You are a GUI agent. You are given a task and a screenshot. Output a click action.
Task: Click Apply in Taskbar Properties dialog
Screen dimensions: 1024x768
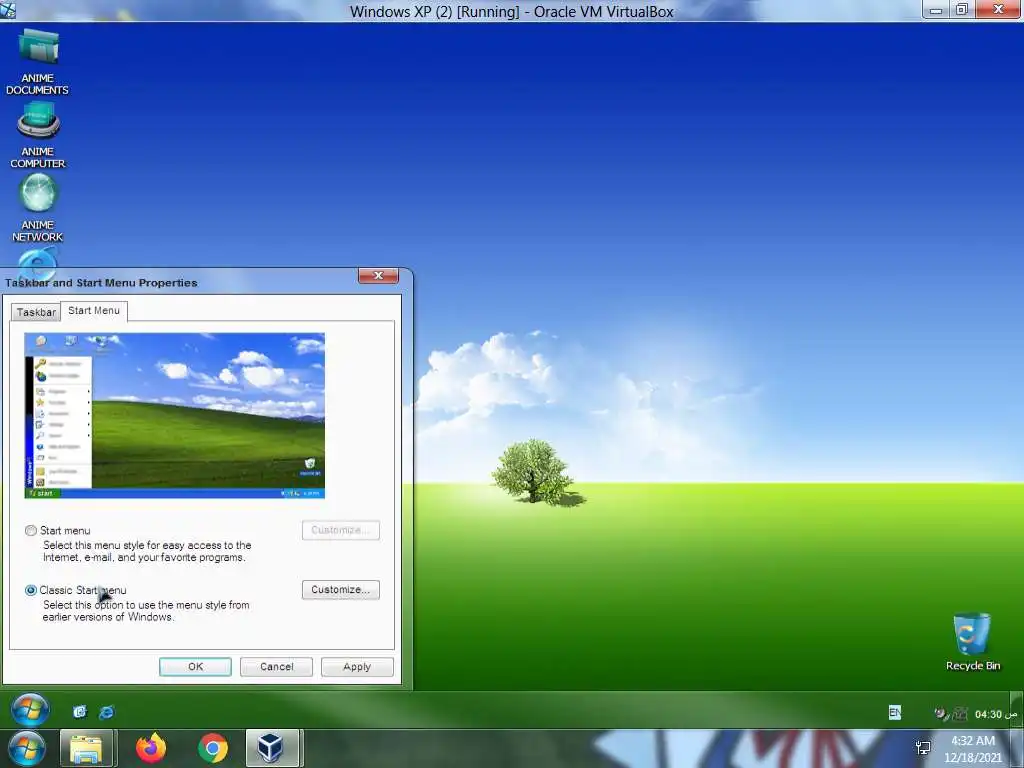357,667
